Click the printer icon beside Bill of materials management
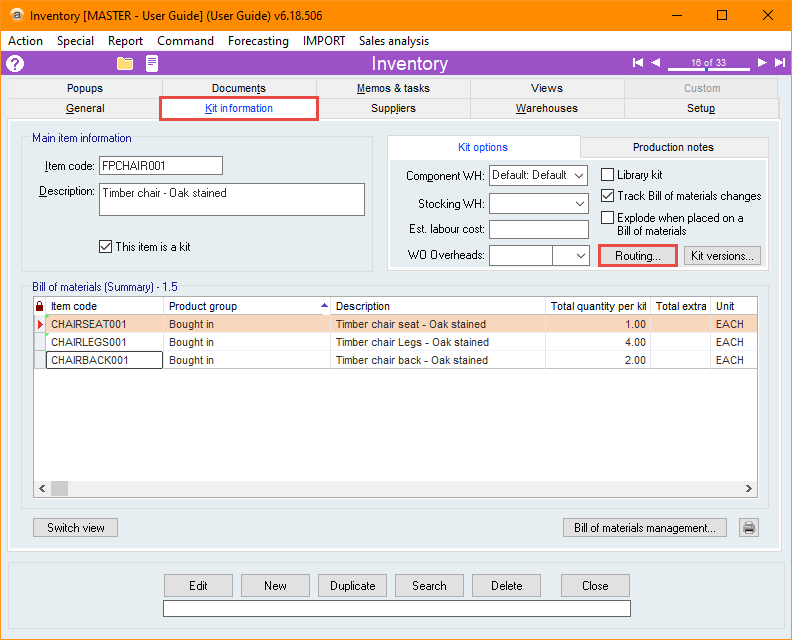Image resolution: width=792 pixels, height=640 pixels. point(748,528)
